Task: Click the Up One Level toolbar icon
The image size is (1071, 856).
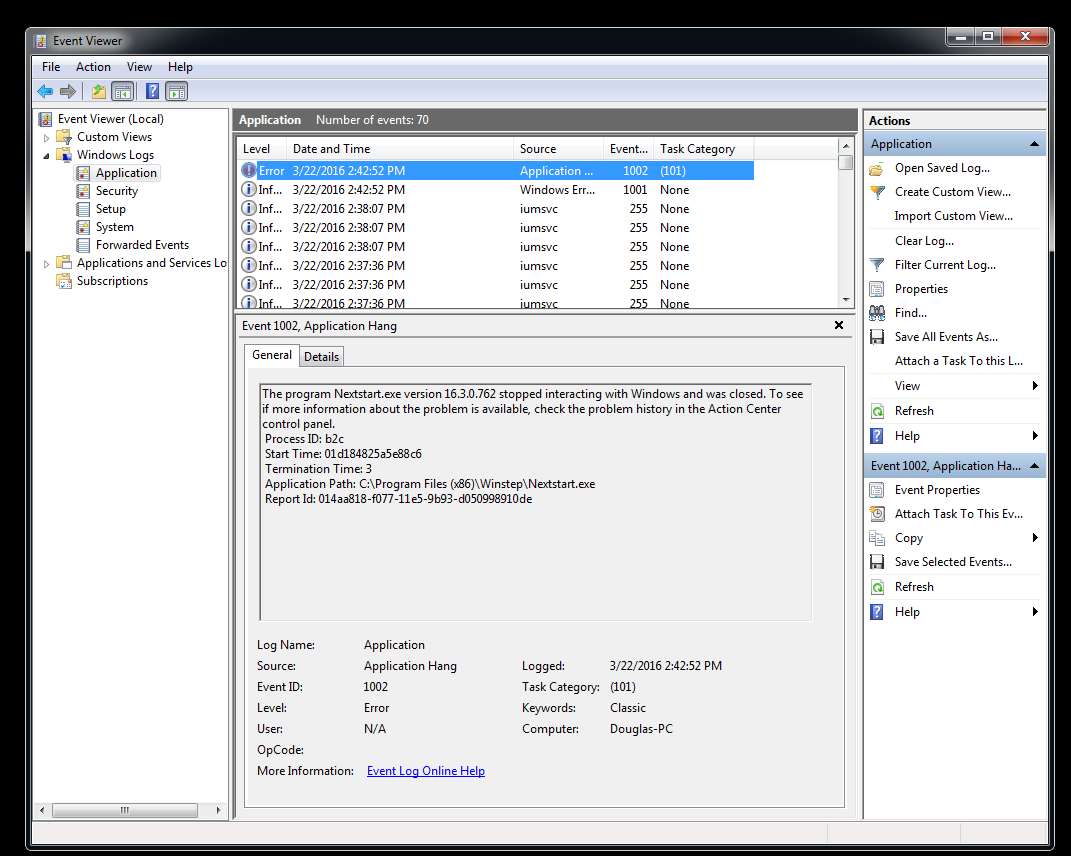Action: click(98, 92)
